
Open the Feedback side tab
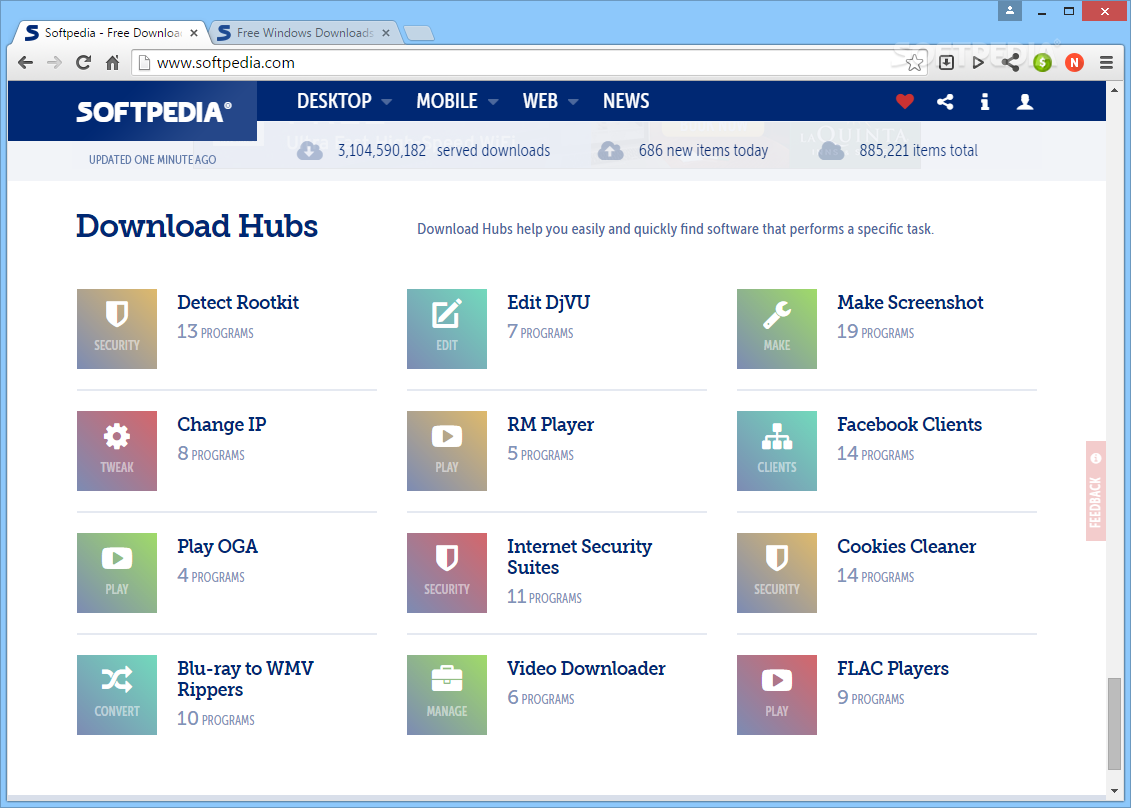1096,491
